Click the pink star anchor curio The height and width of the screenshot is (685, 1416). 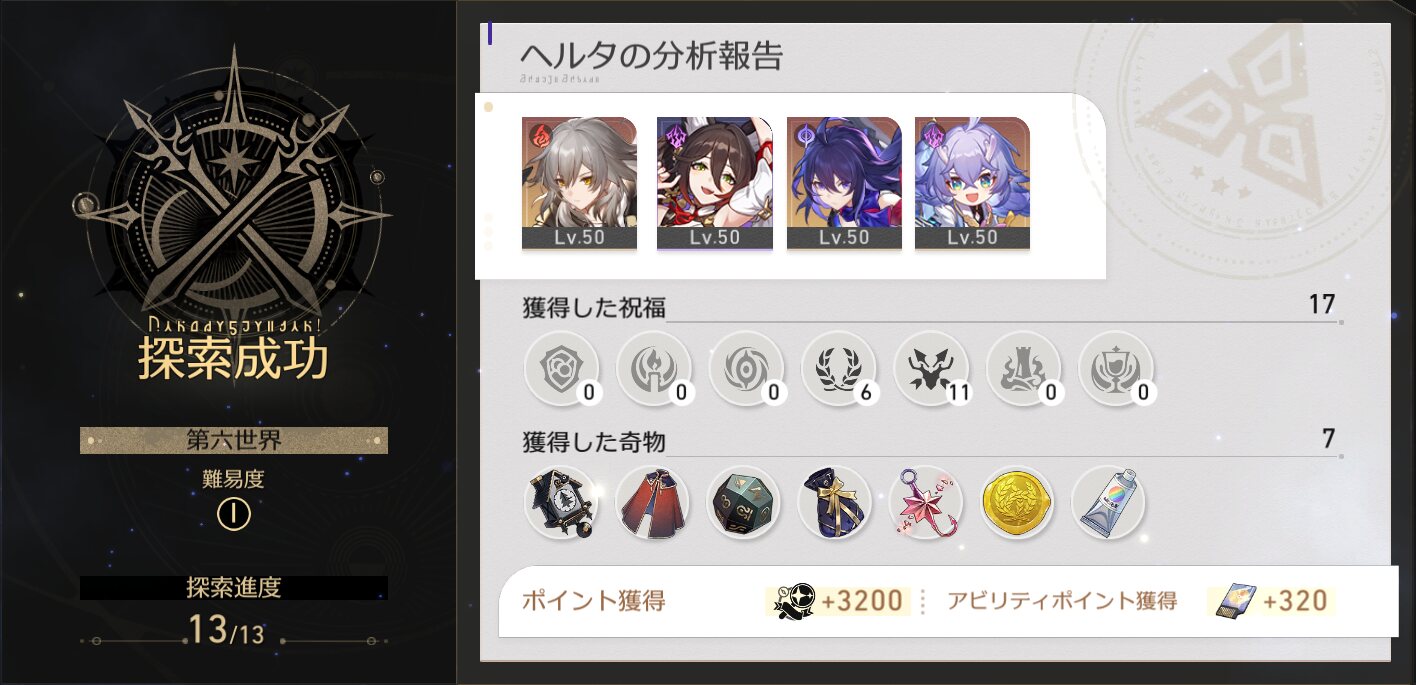[926, 502]
